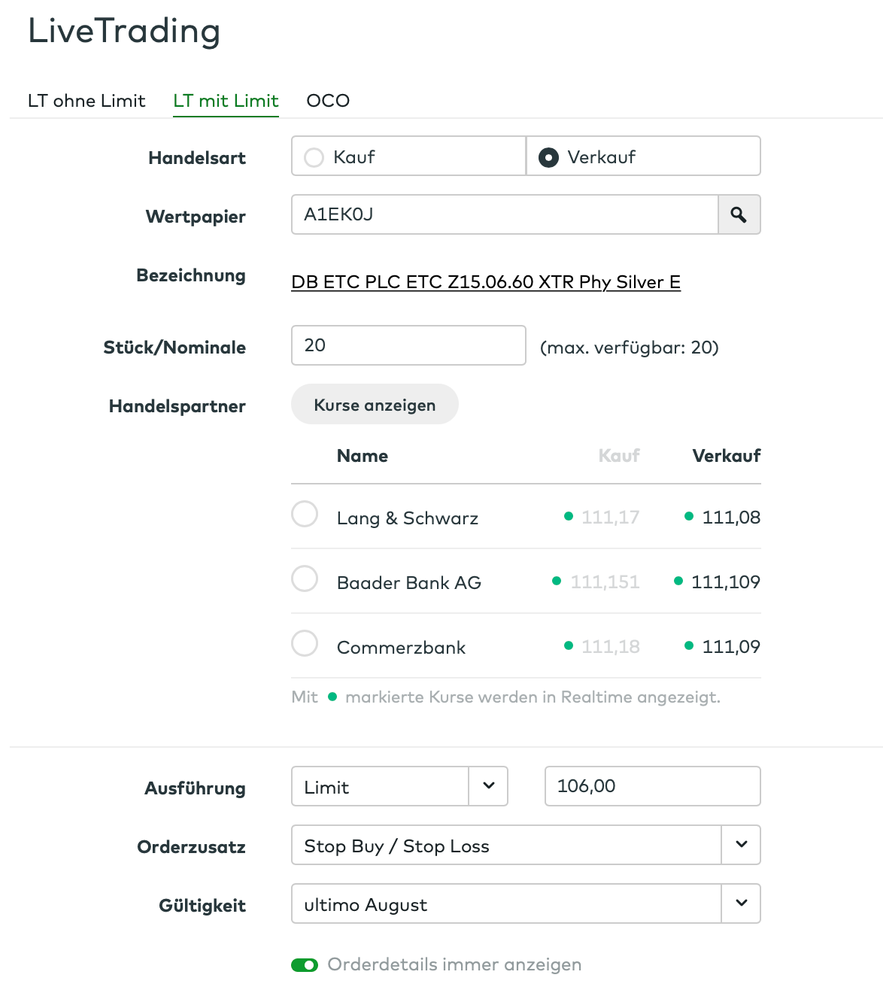
Task: Expand the Orderzusatz Stop Buy dropdown
Action: click(x=740, y=845)
